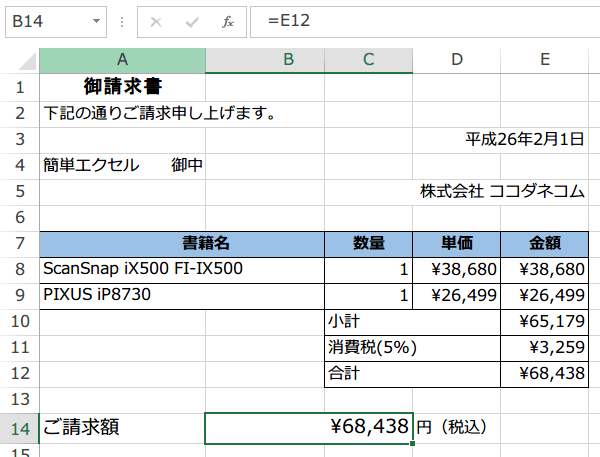Image resolution: width=600 pixels, height=457 pixels.
Task: Click the 消費税(5%) label cell
Action: point(412,348)
